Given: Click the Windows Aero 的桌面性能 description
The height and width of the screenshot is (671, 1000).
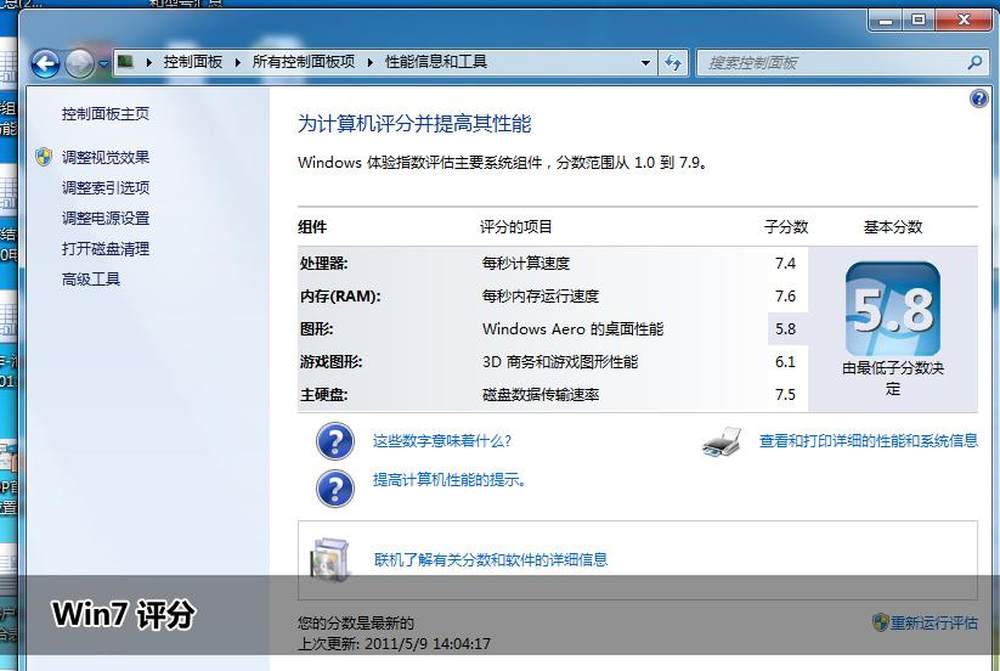Looking at the screenshot, I should tap(573, 329).
